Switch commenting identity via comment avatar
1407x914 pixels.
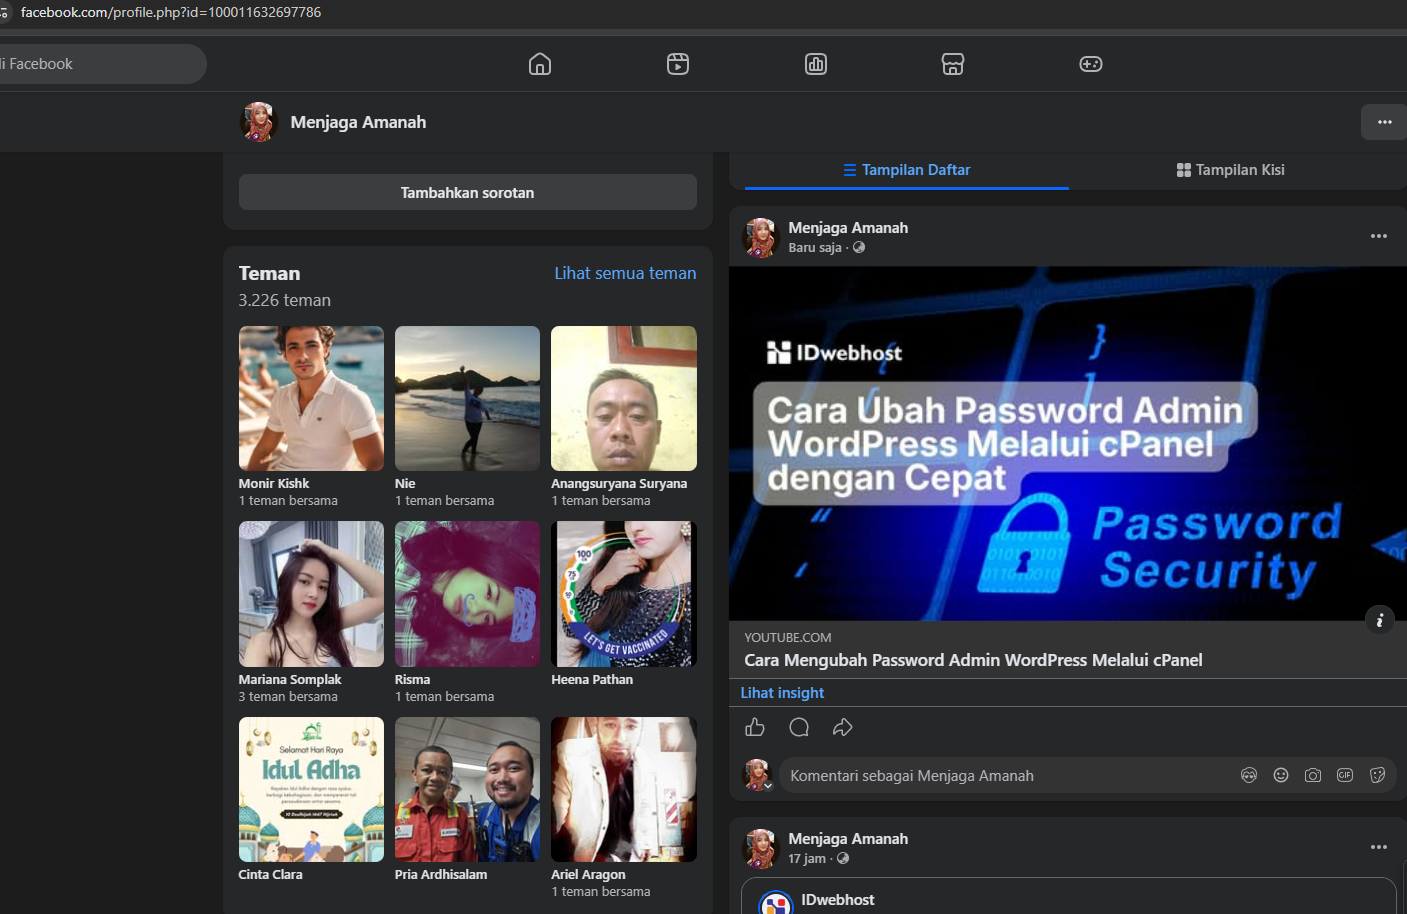coord(757,775)
